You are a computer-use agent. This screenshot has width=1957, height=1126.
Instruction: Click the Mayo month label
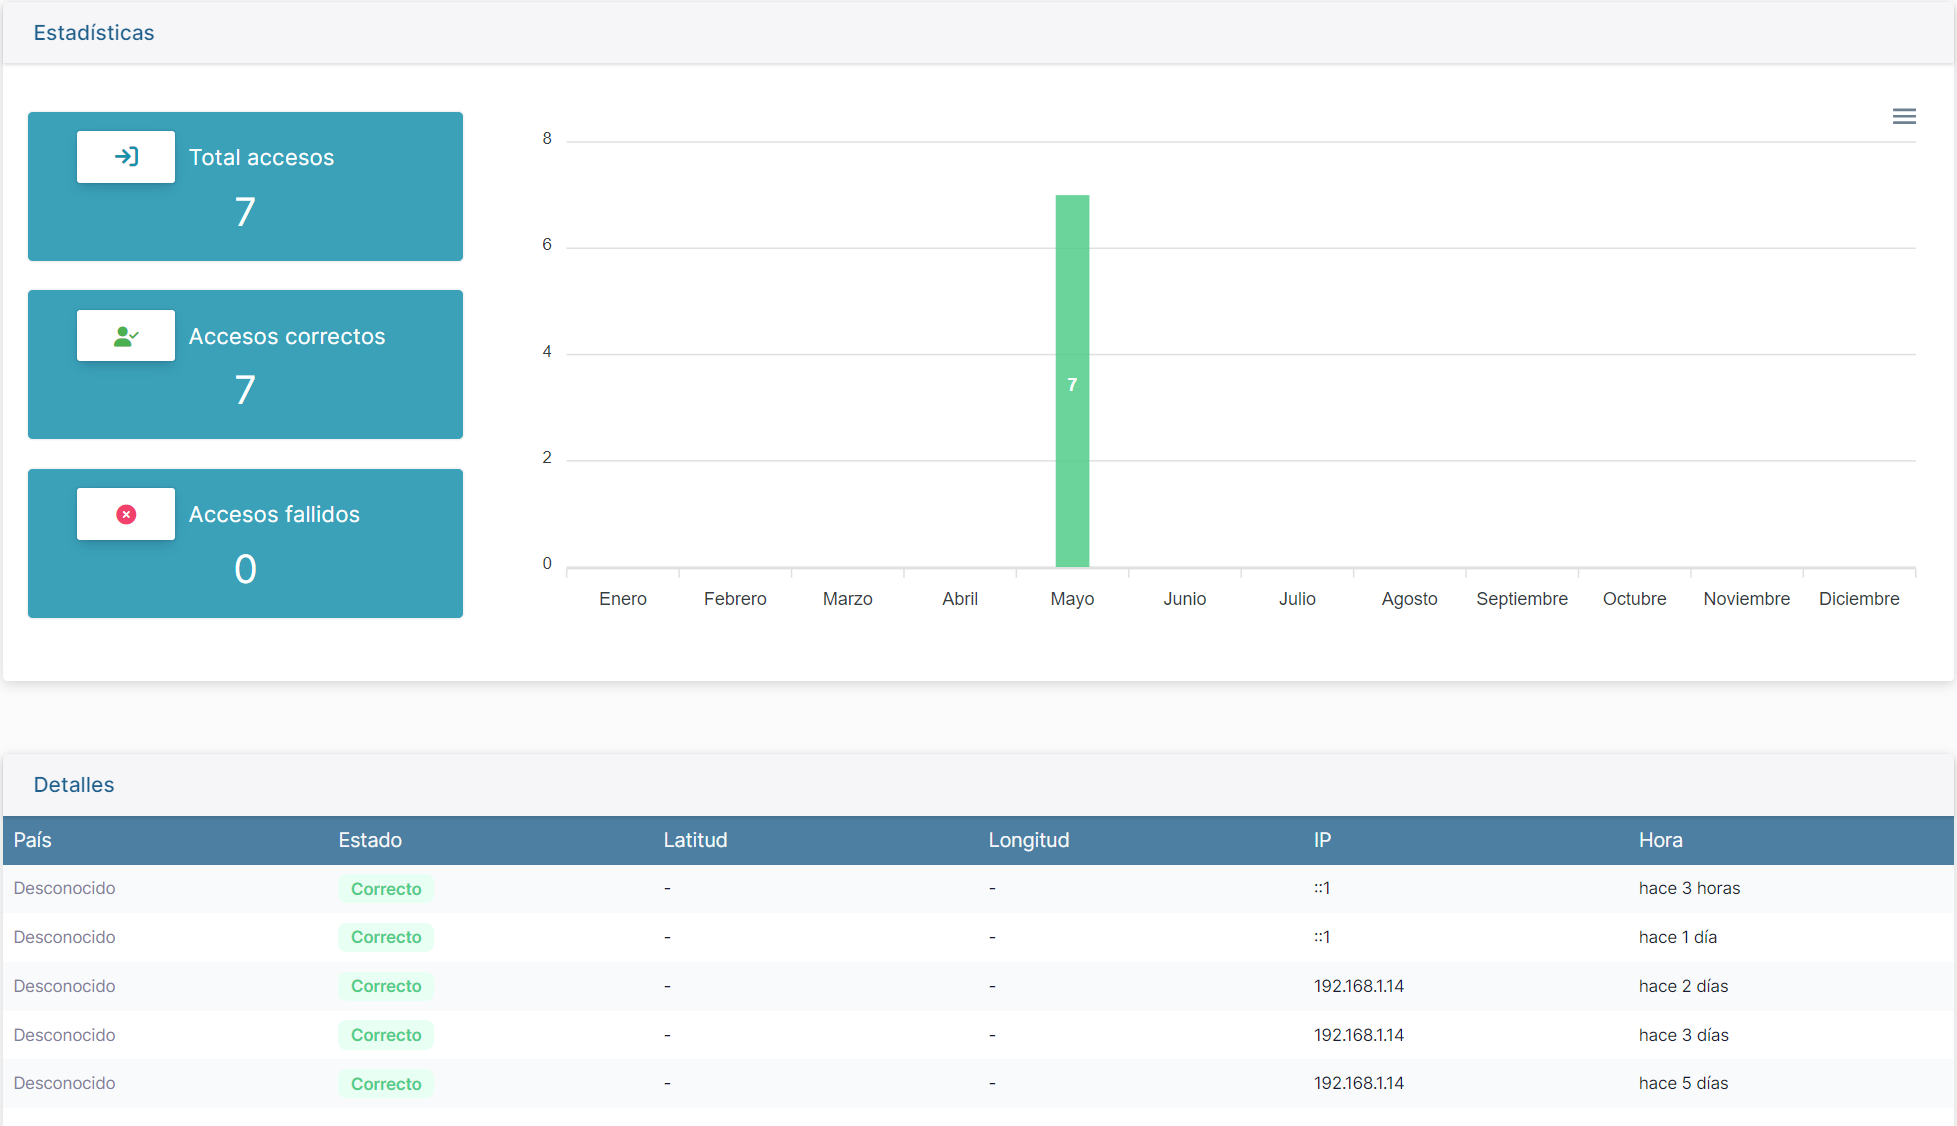[1072, 599]
